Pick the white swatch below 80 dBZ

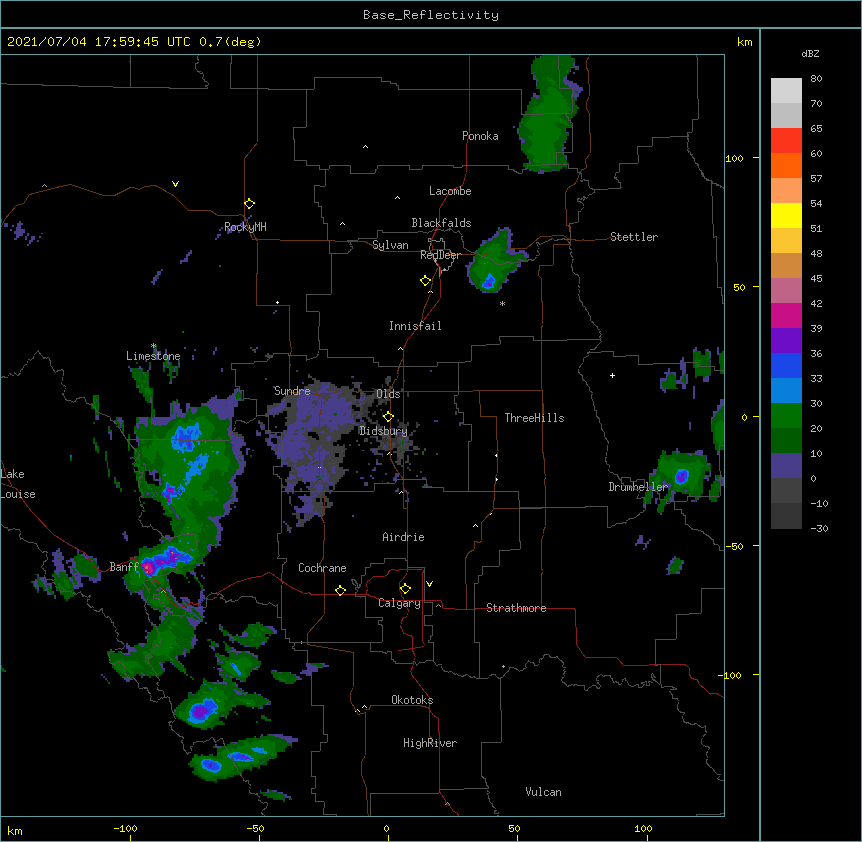tap(786, 91)
